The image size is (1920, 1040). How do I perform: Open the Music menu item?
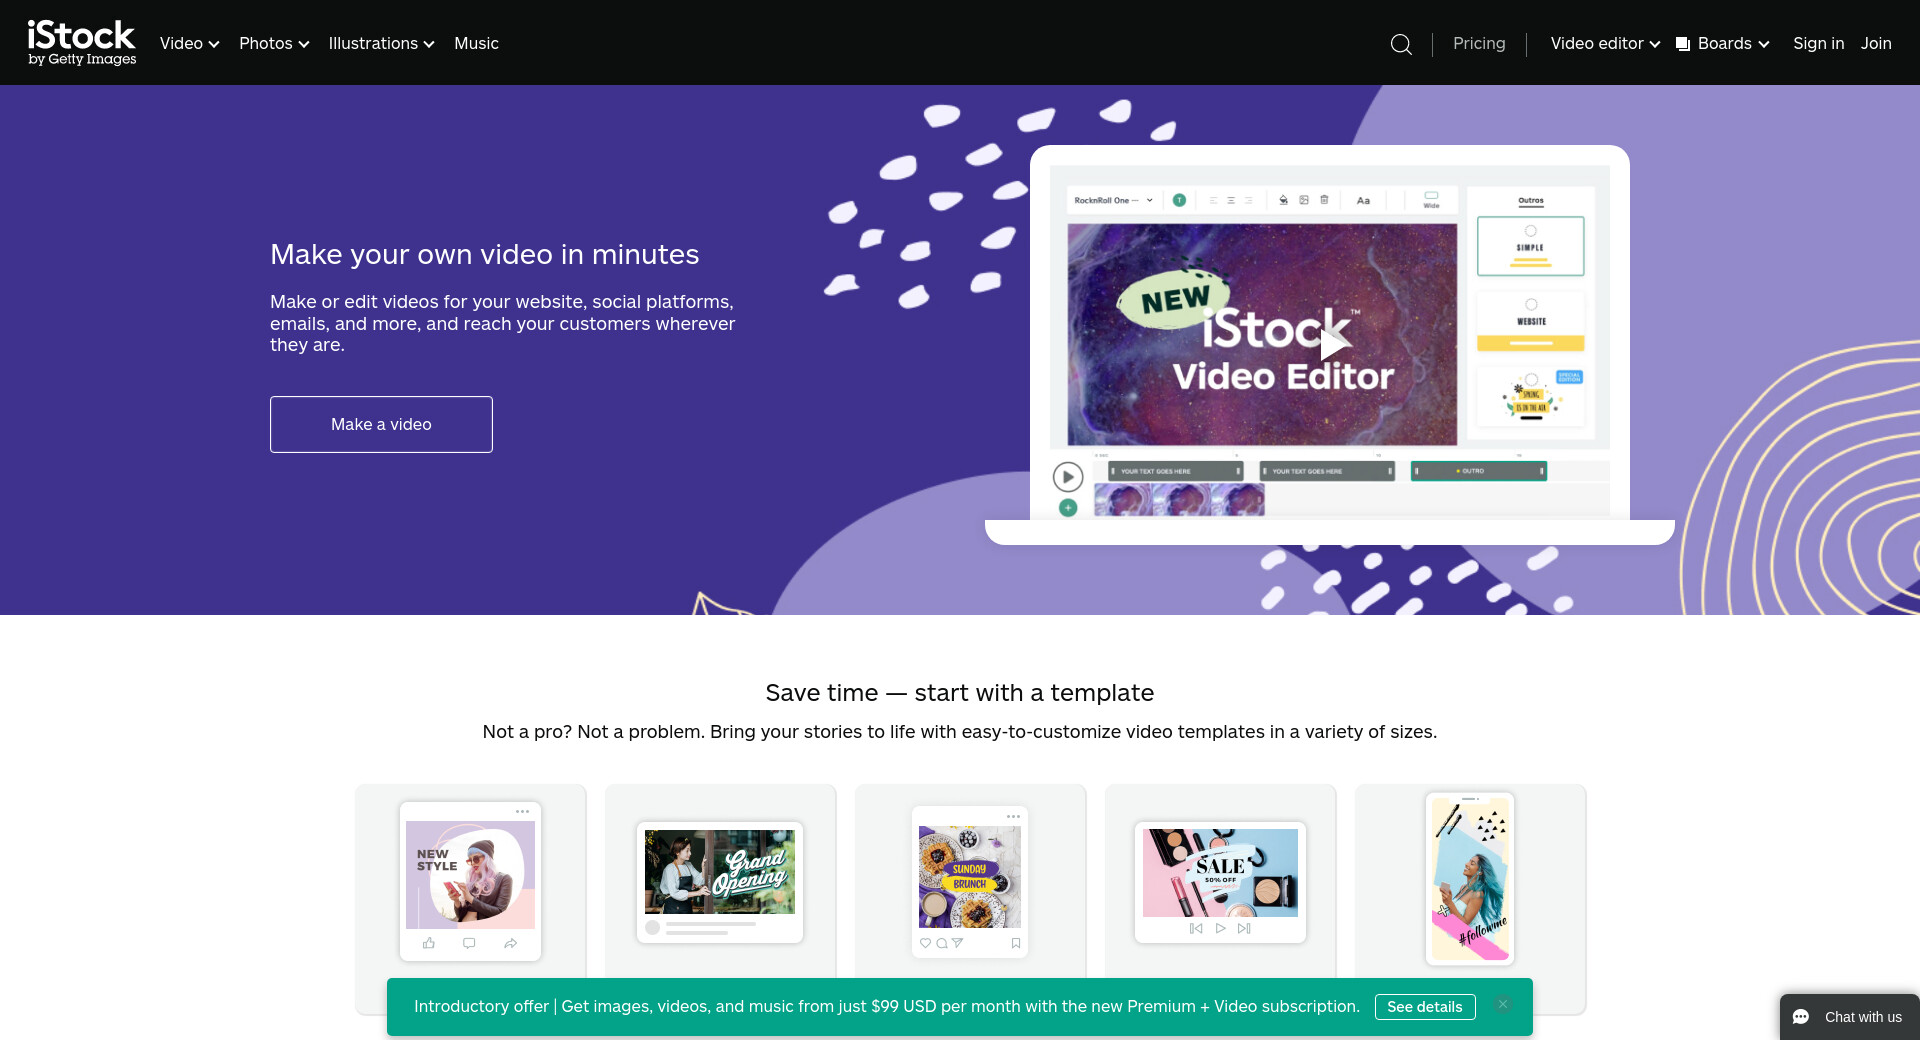pos(476,44)
